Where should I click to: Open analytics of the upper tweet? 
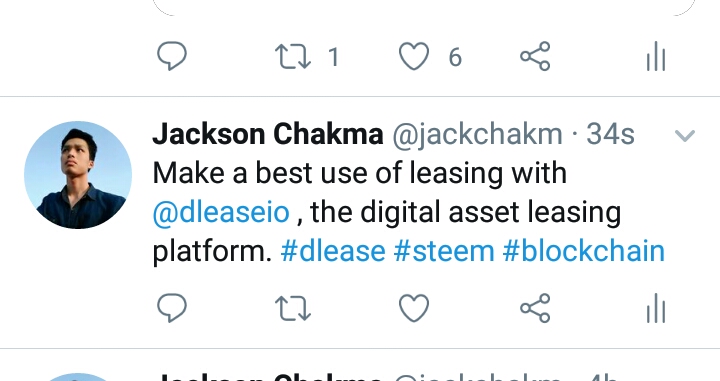(x=656, y=56)
